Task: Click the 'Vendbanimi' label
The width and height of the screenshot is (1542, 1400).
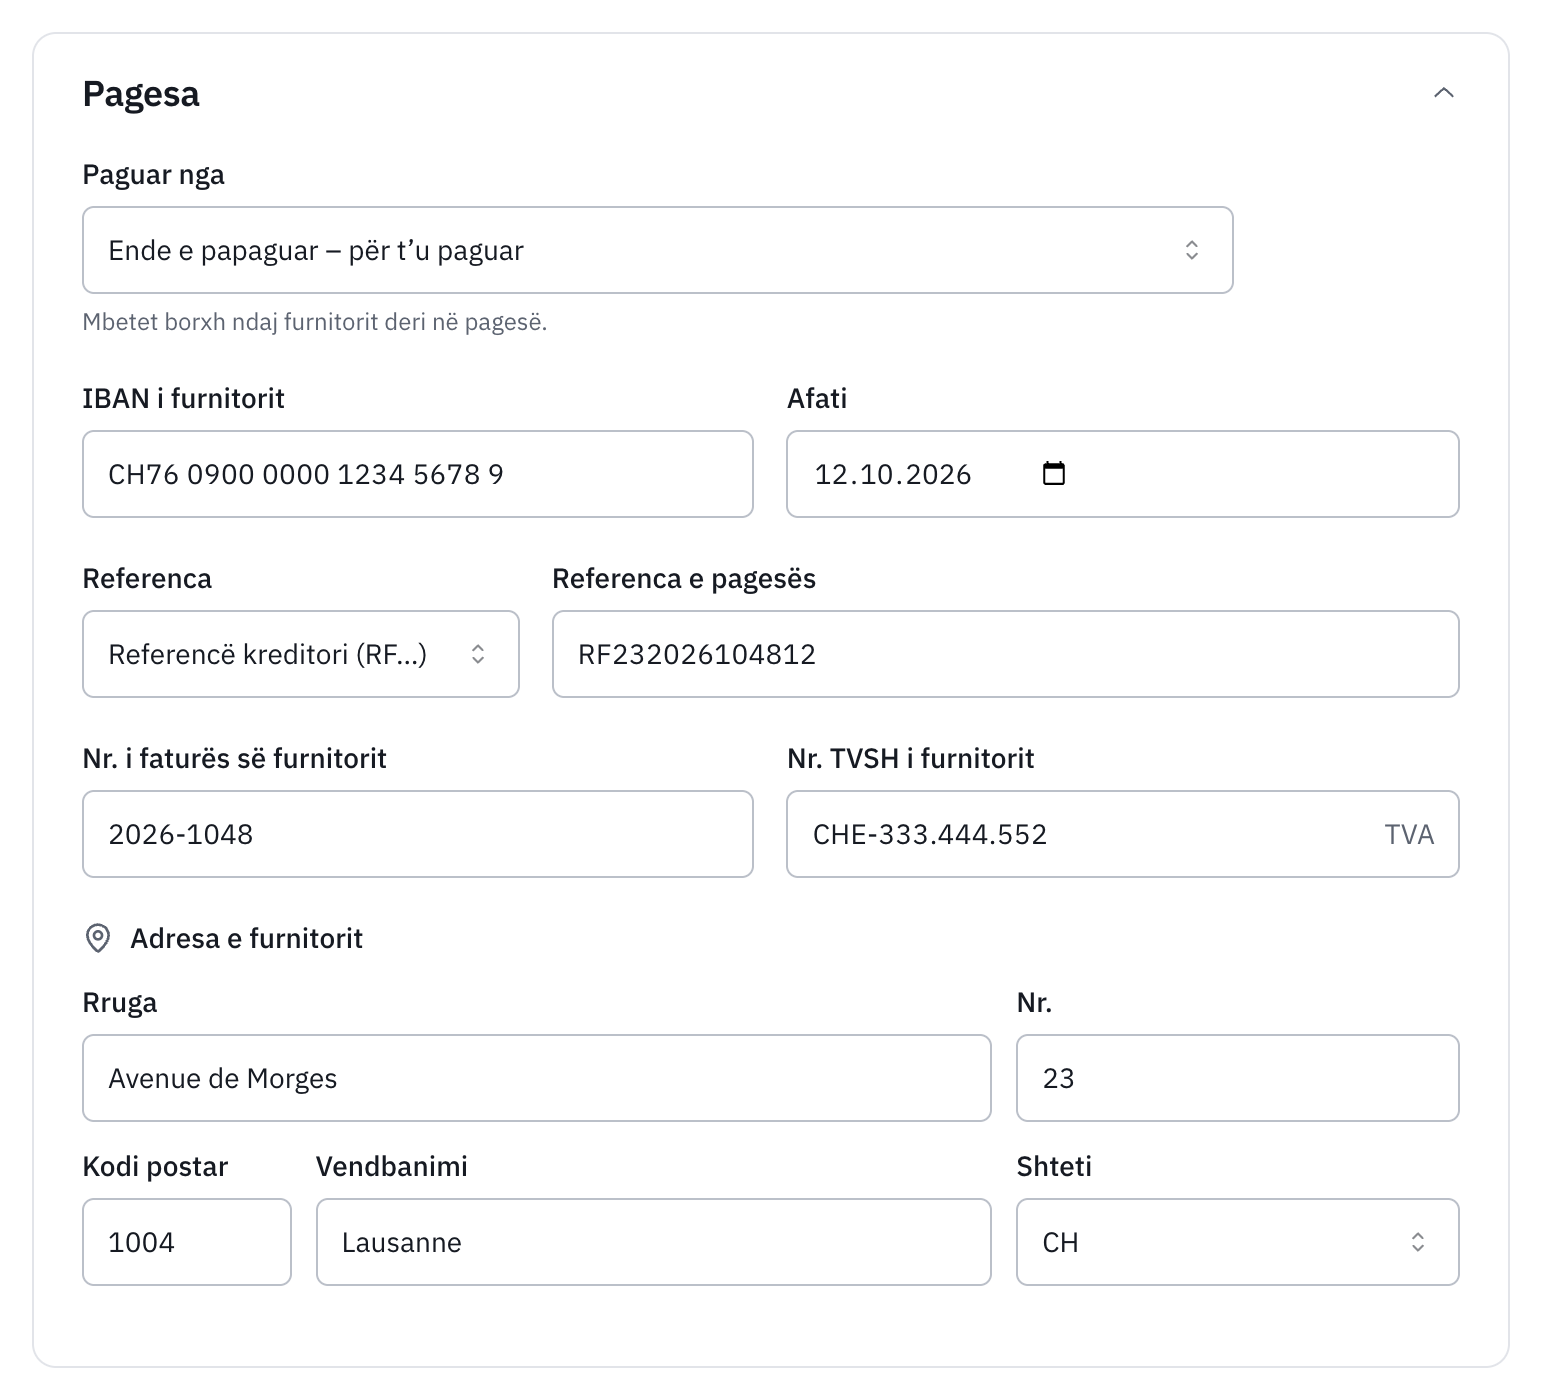Action: 392,1166
